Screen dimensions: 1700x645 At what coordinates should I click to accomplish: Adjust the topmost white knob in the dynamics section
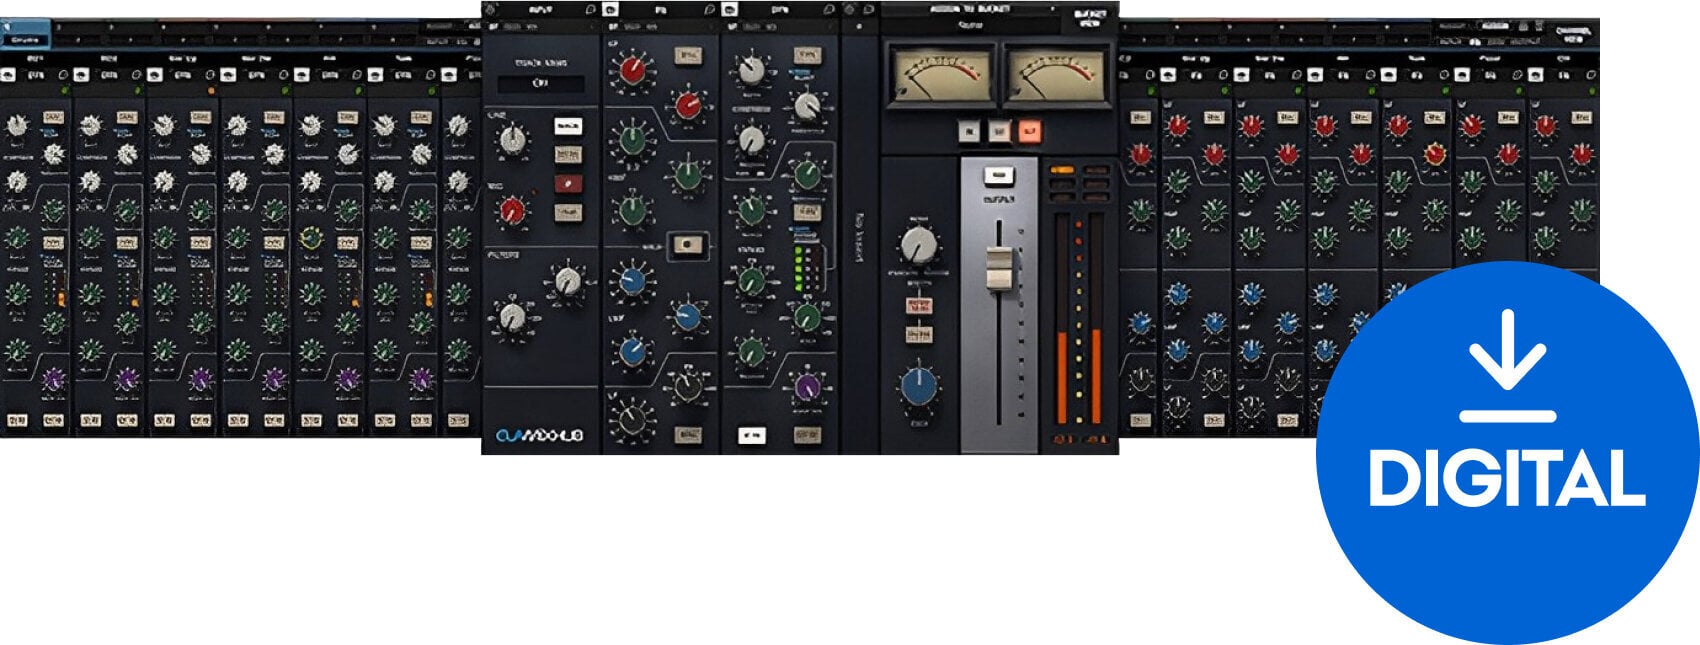pos(751,70)
